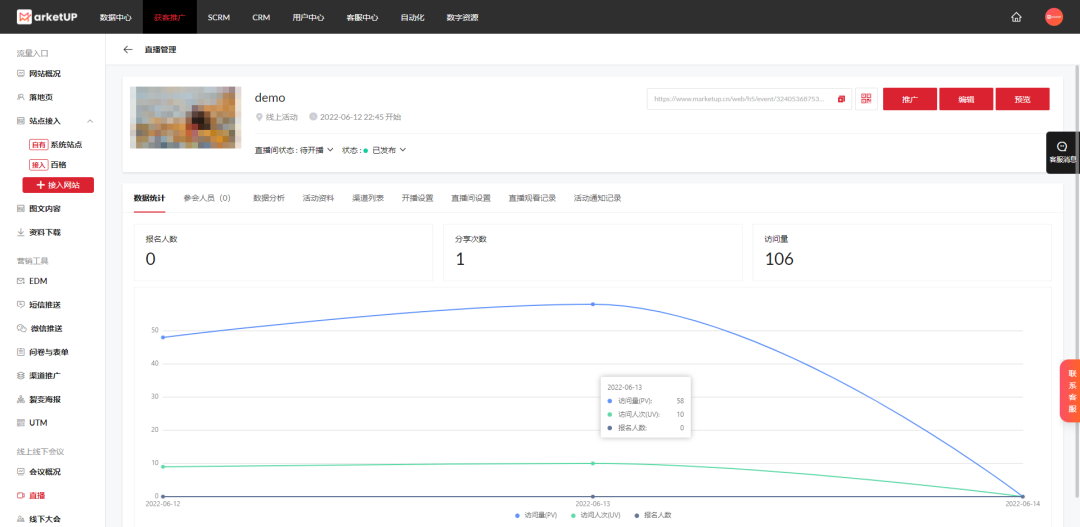Click the red 推广 button
Viewport: 1080px width, 527px height.
click(910, 99)
